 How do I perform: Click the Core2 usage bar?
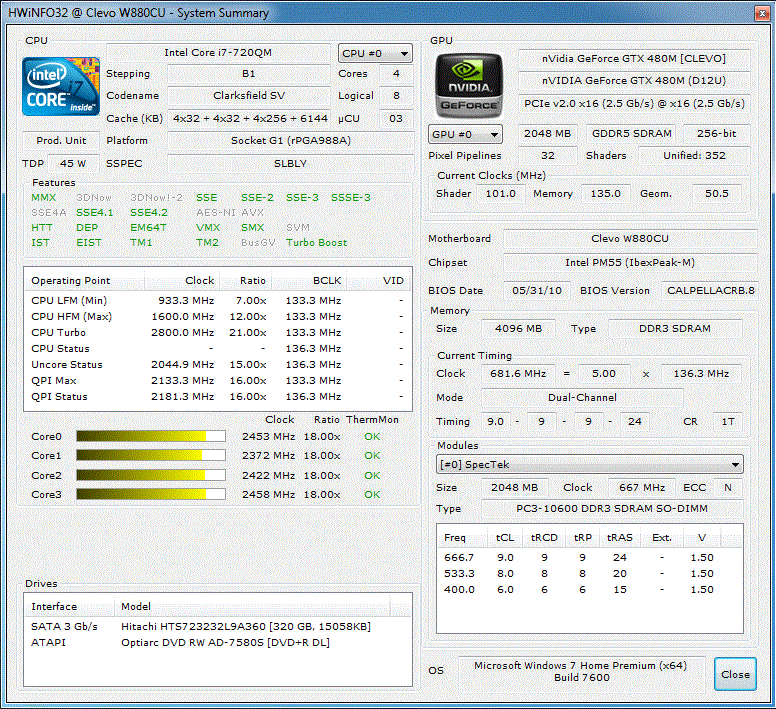coord(151,475)
